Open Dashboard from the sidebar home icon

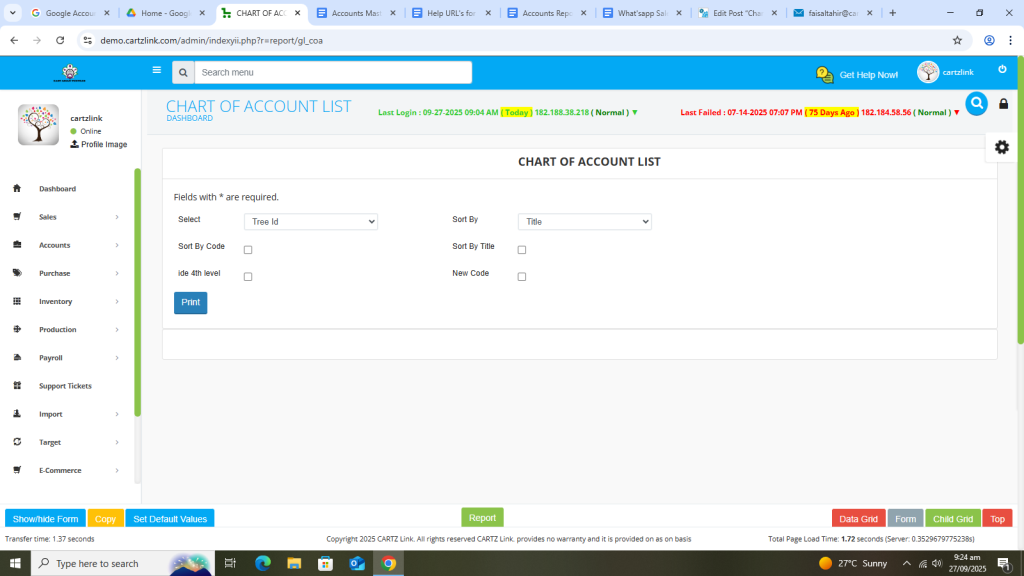(17, 189)
